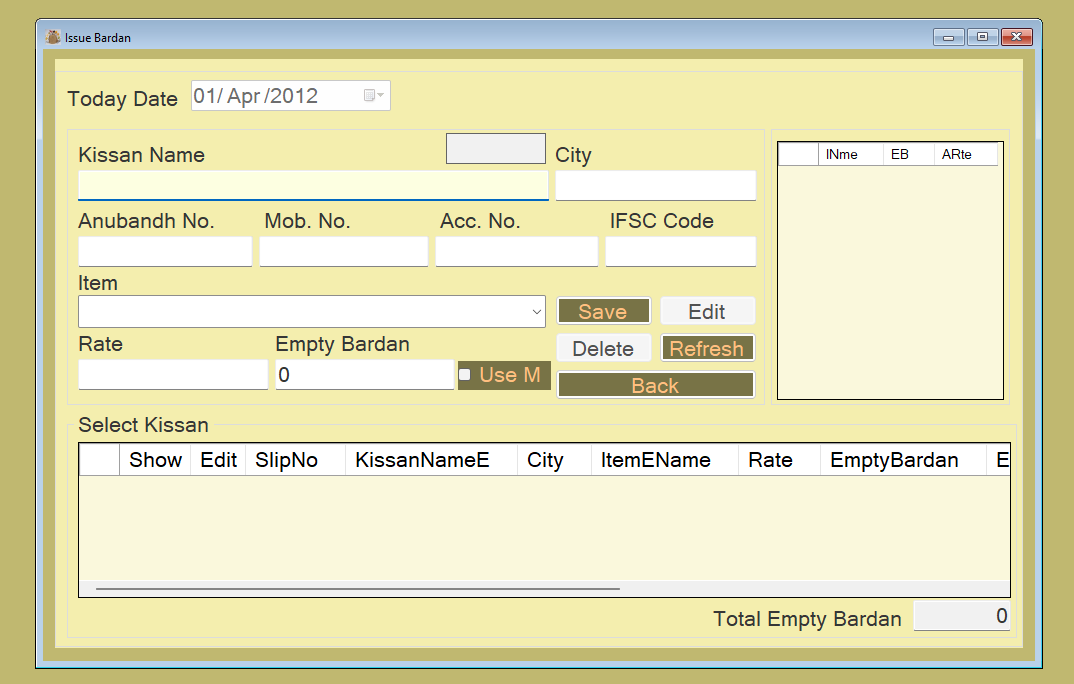This screenshot has width=1074, height=684.
Task: Click the Edit column header in grid
Action: [218, 460]
